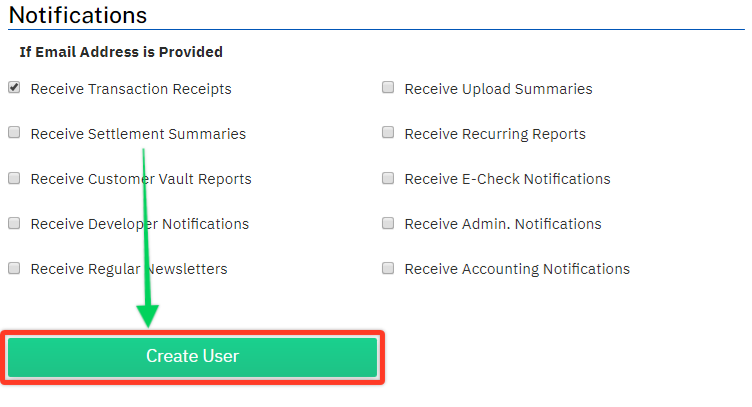The width and height of the screenshot is (752, 407).
Task: Click the 'Receive Accounting Notifications' label text
Action: click(x=517, y=269)
